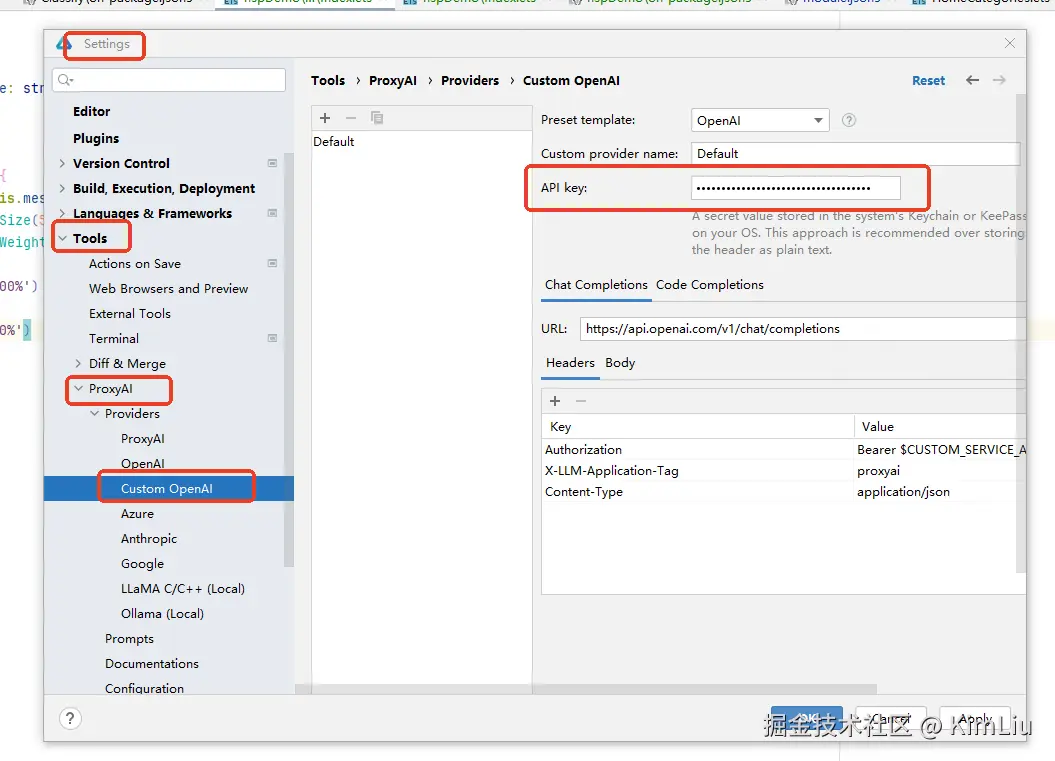Click the application/json value cell

(x=940, y=492)
